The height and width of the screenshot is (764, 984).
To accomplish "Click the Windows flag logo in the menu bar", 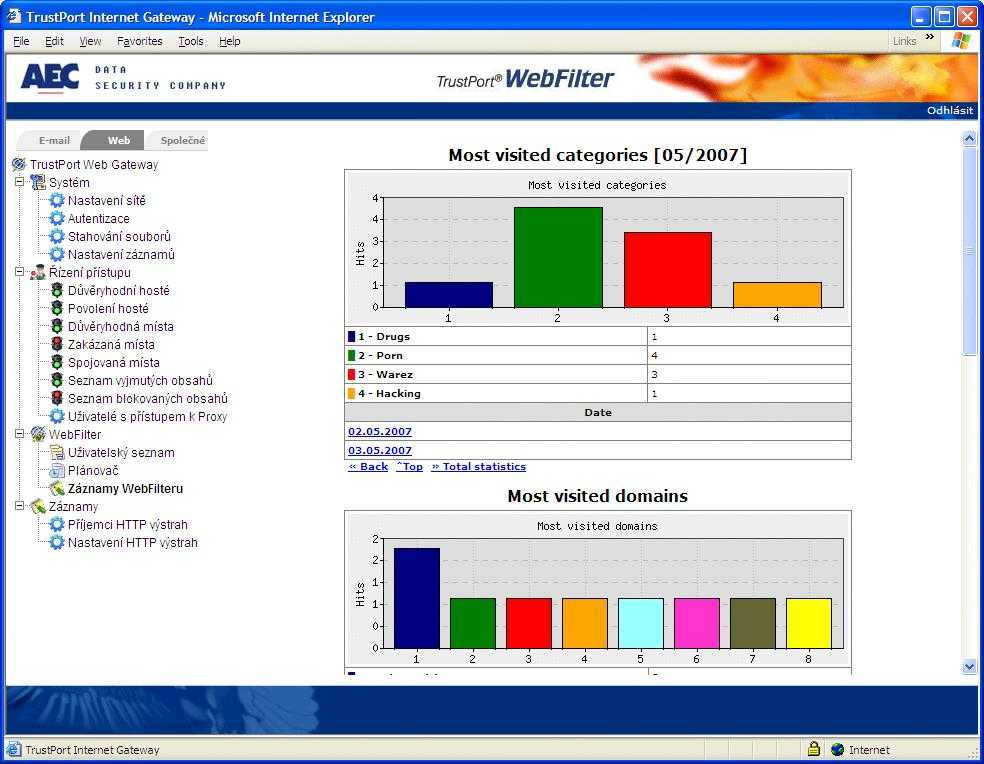I will 960,41.
